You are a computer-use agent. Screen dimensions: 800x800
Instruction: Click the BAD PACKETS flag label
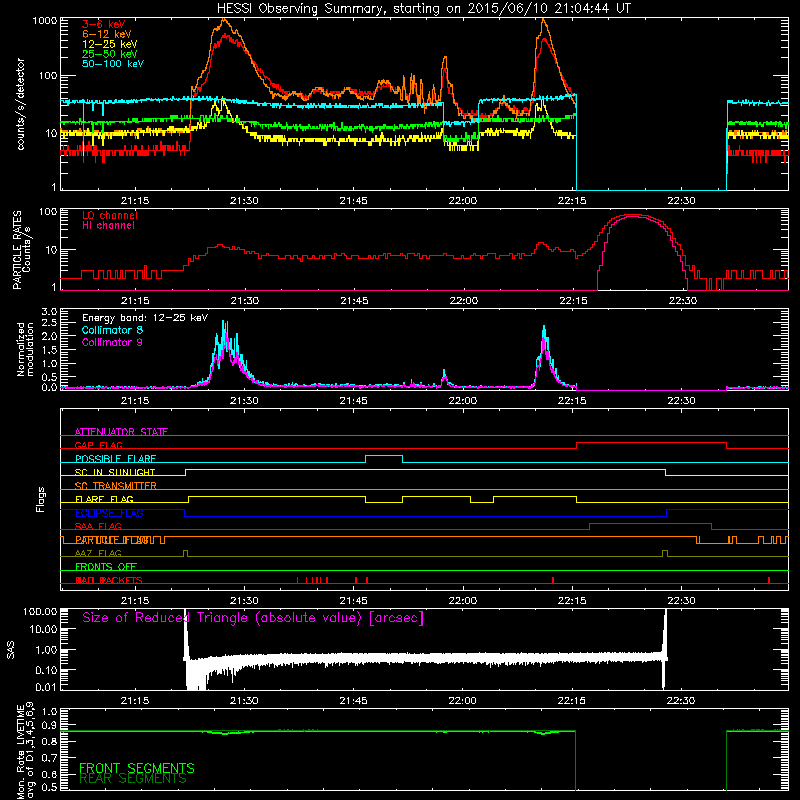(x=109, y=580)
